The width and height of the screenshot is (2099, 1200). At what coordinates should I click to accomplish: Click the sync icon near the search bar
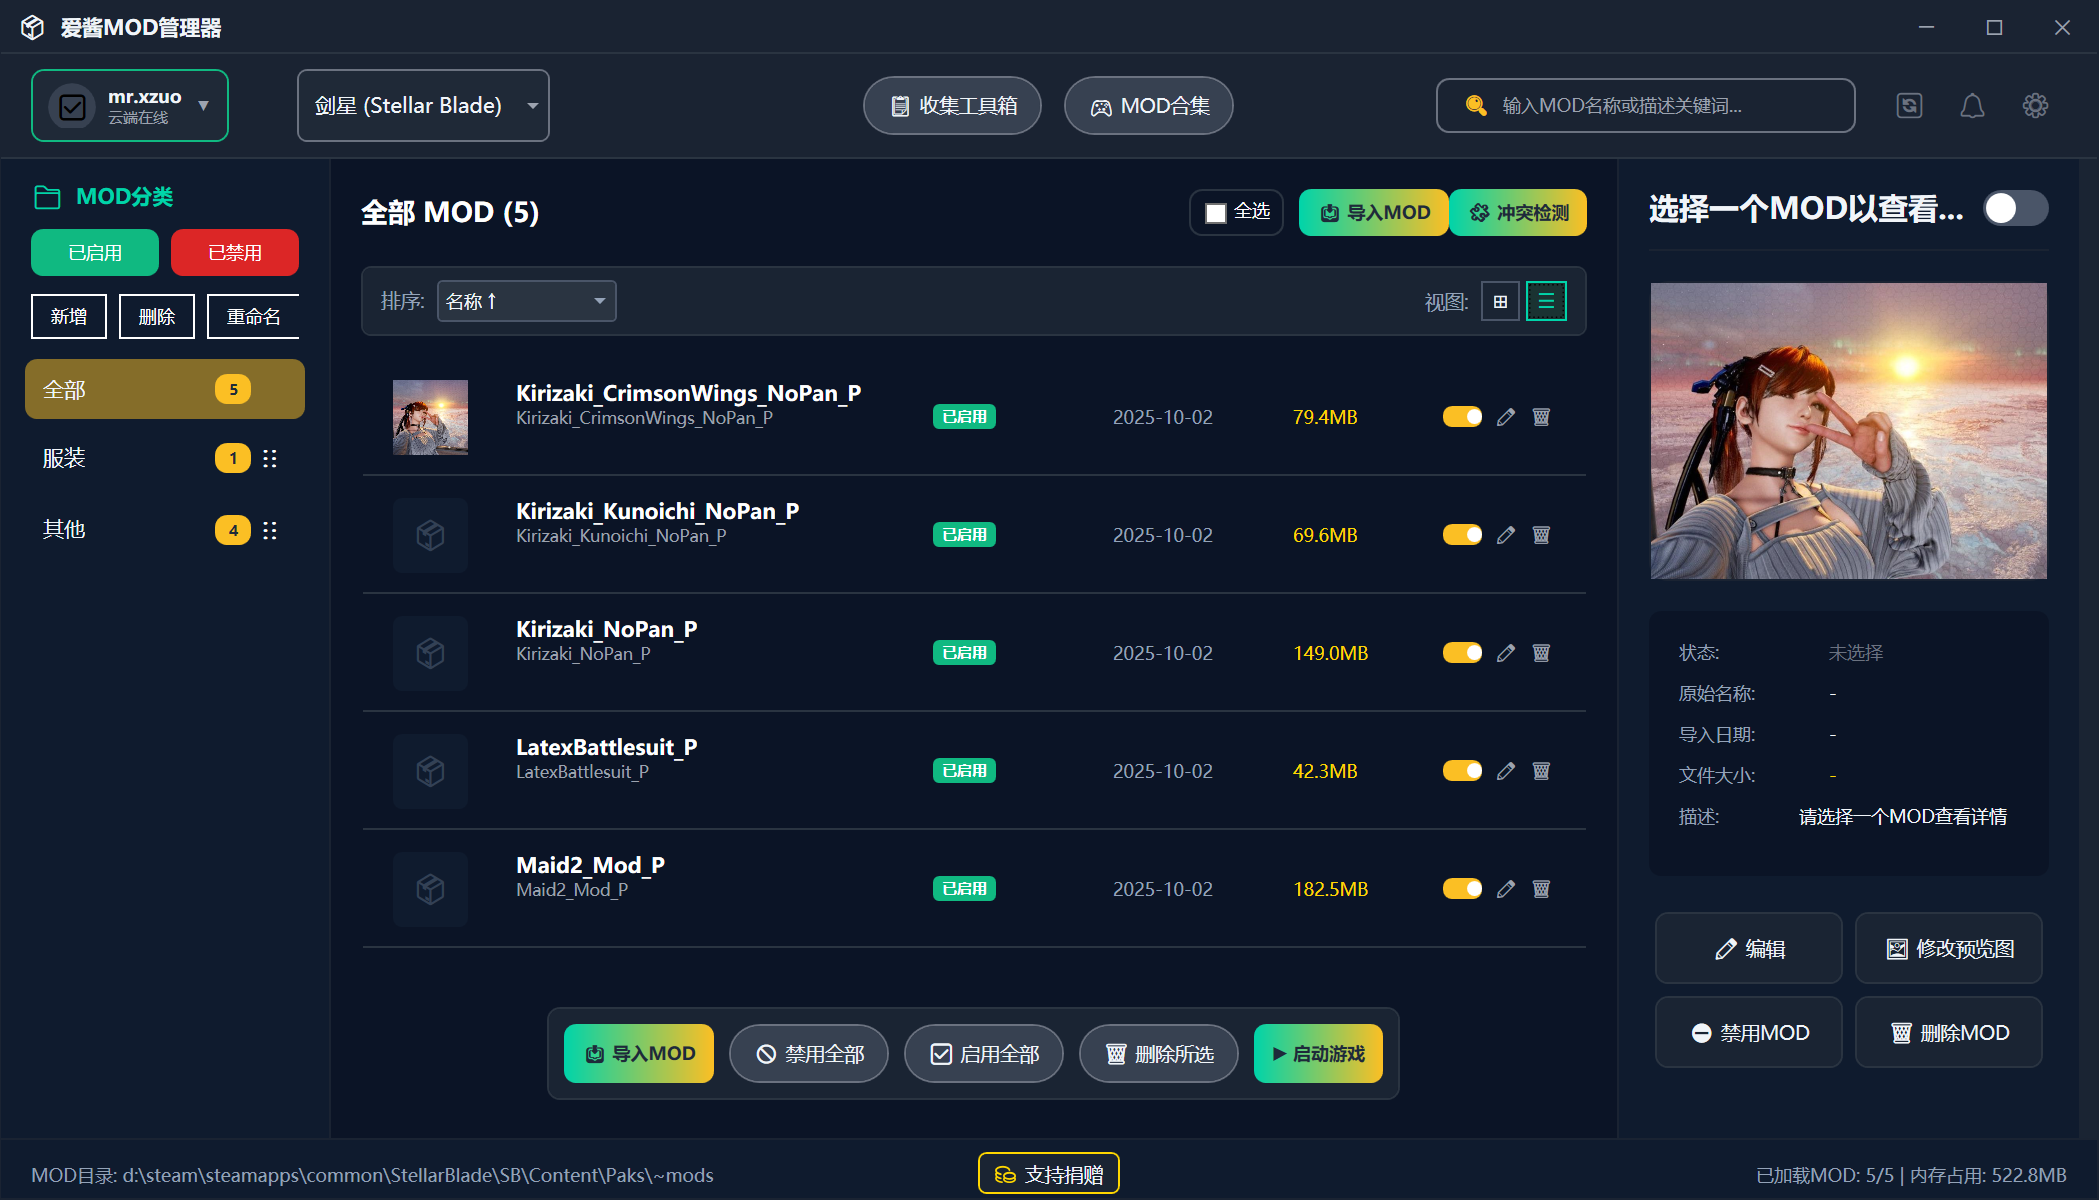[1909, 105]
